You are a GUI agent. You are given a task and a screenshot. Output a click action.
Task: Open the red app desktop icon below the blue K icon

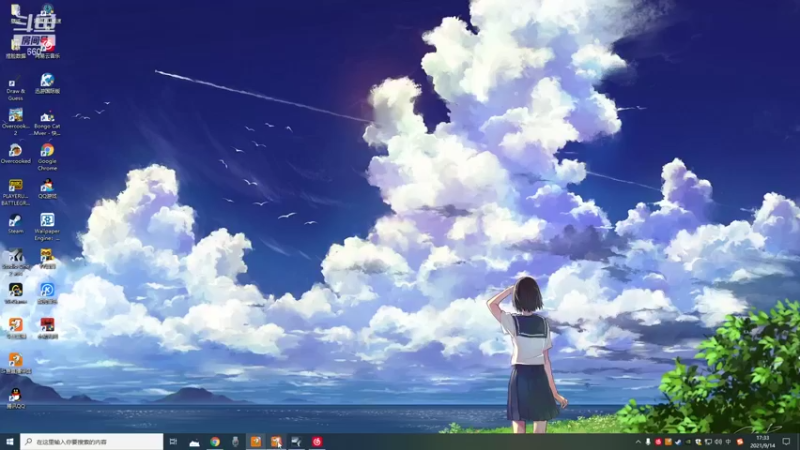(47, 329)
